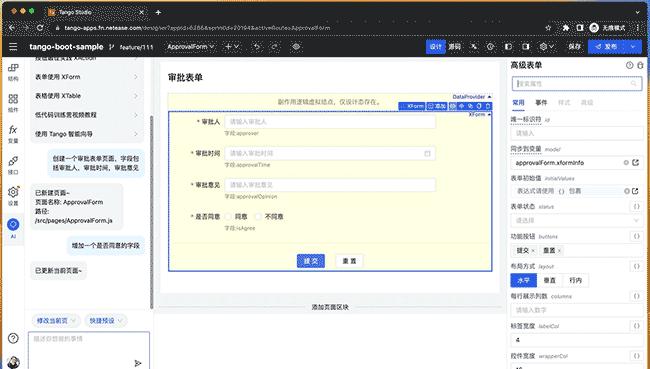Toggle preview with the eye icon
The width and height of the screenshot is (650, 369).
point(296,47)
